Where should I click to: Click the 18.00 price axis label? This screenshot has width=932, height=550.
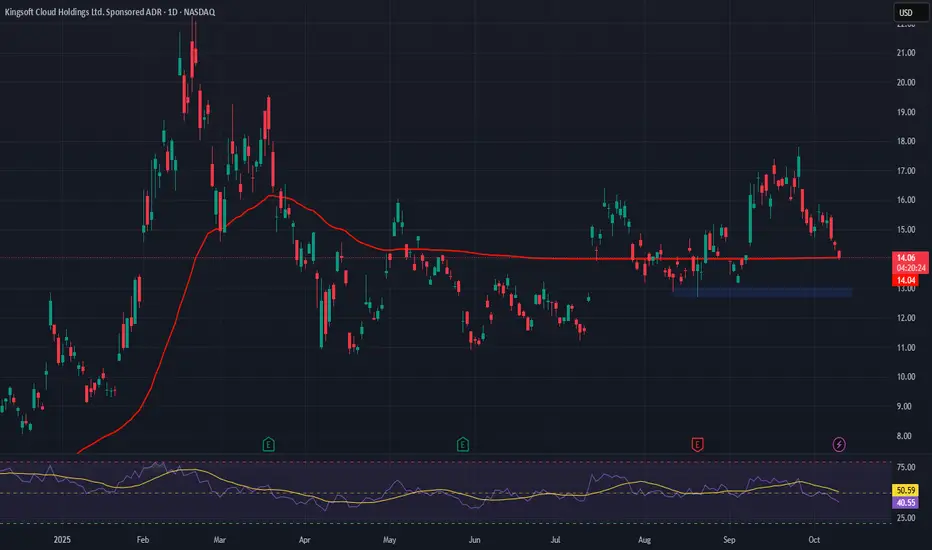906,142
